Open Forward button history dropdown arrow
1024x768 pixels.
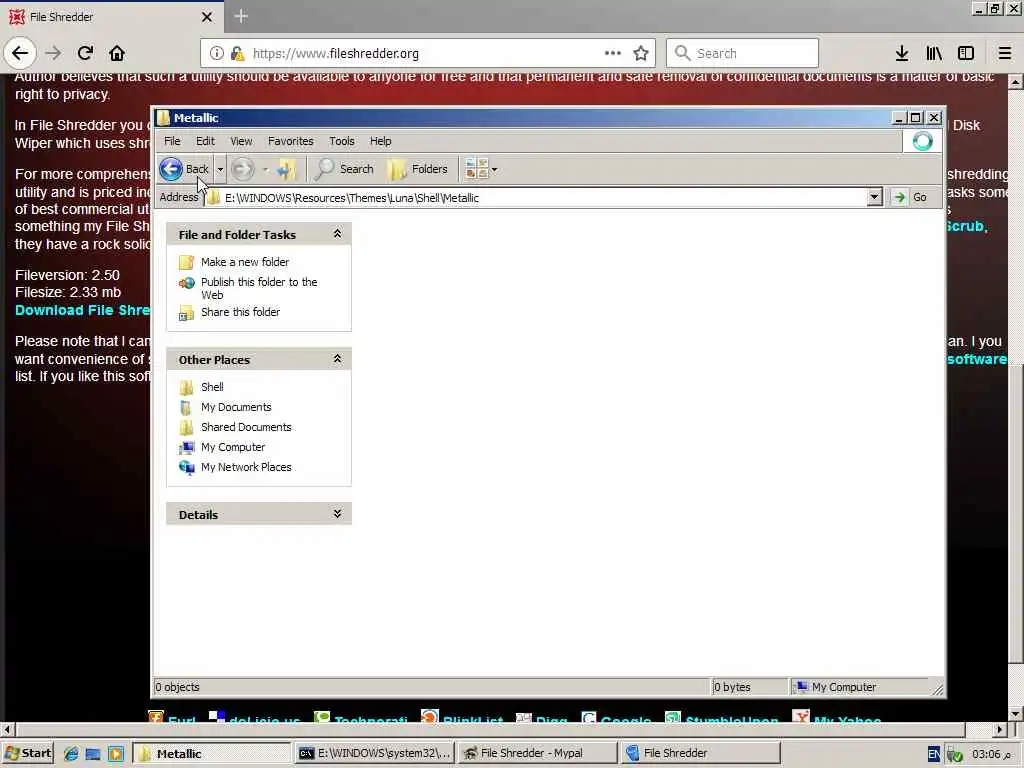point(265,169)
